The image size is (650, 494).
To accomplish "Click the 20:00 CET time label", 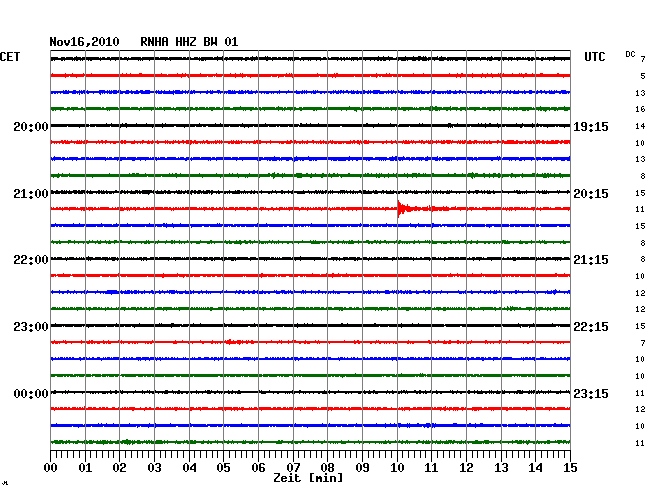I will 31,127.
